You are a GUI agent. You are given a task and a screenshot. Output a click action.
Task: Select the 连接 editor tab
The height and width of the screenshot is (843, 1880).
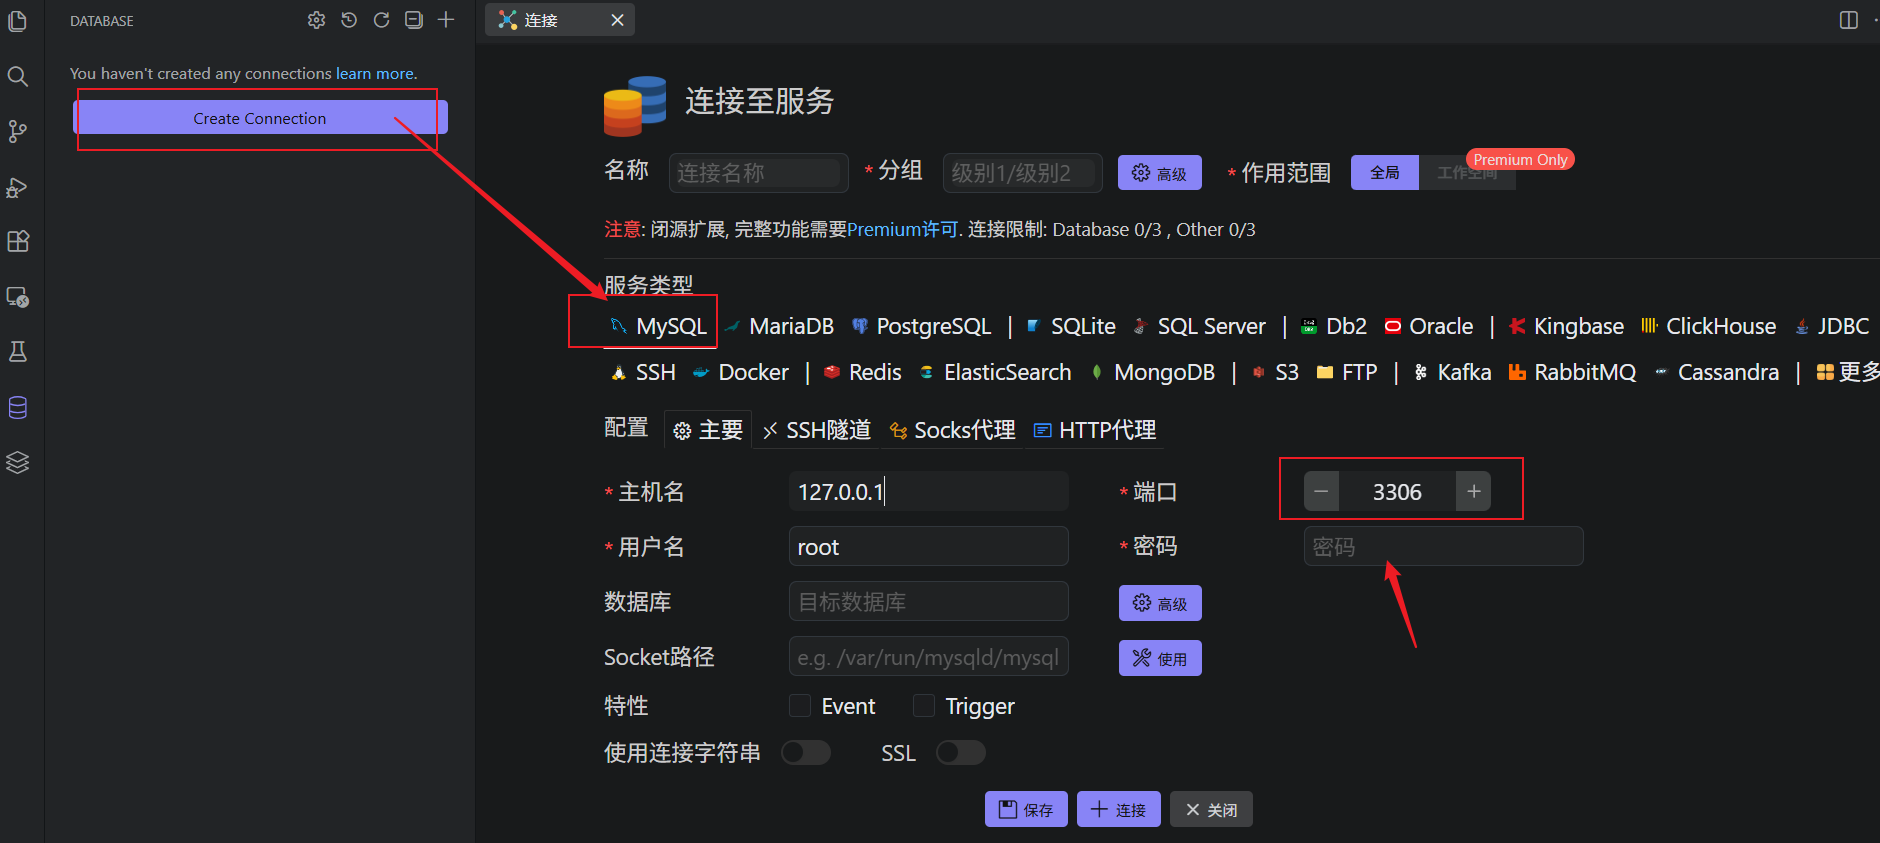559,20
